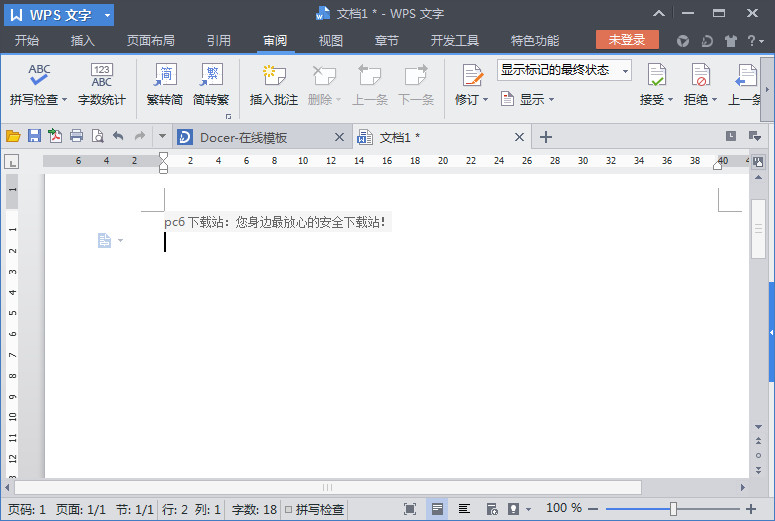Toggle the 拼写检查 checkbox in status bar
Image resolution: width=775 pixels, height=521 pixels.
[289, 509]
